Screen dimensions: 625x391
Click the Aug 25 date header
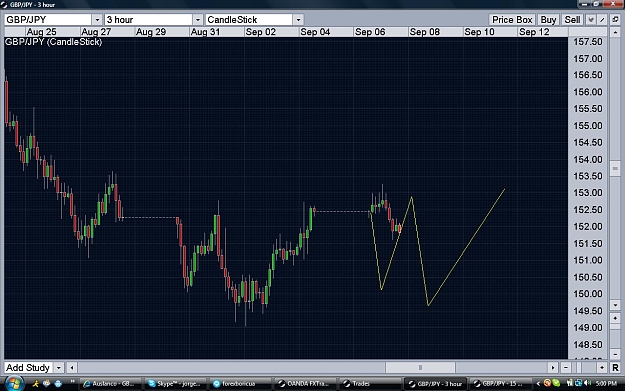pyautogui.click(x=41, y=32)
